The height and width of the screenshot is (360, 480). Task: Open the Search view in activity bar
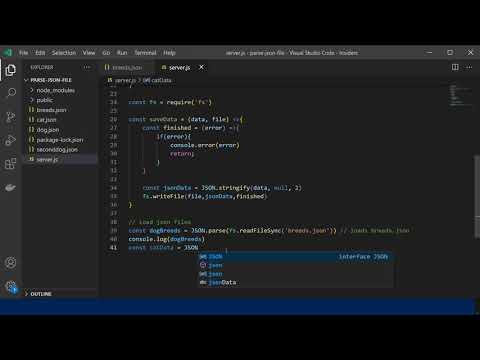[x=11, y=92]
